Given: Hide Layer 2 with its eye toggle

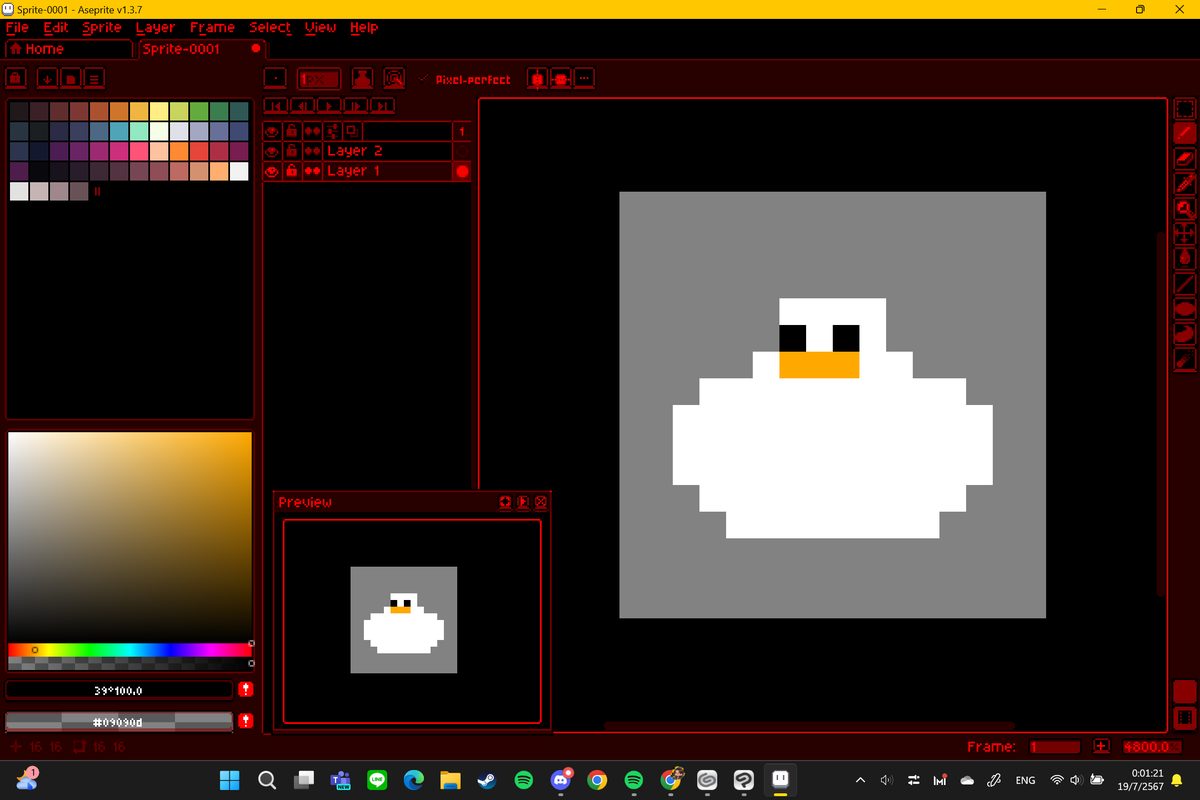Looking at the screenshot, I should pyautogui.click(x=271, y=150).
